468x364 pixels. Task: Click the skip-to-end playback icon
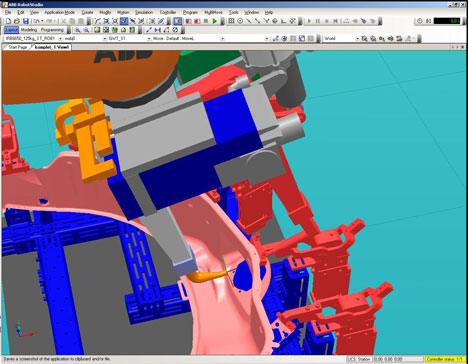pos(336,21)
